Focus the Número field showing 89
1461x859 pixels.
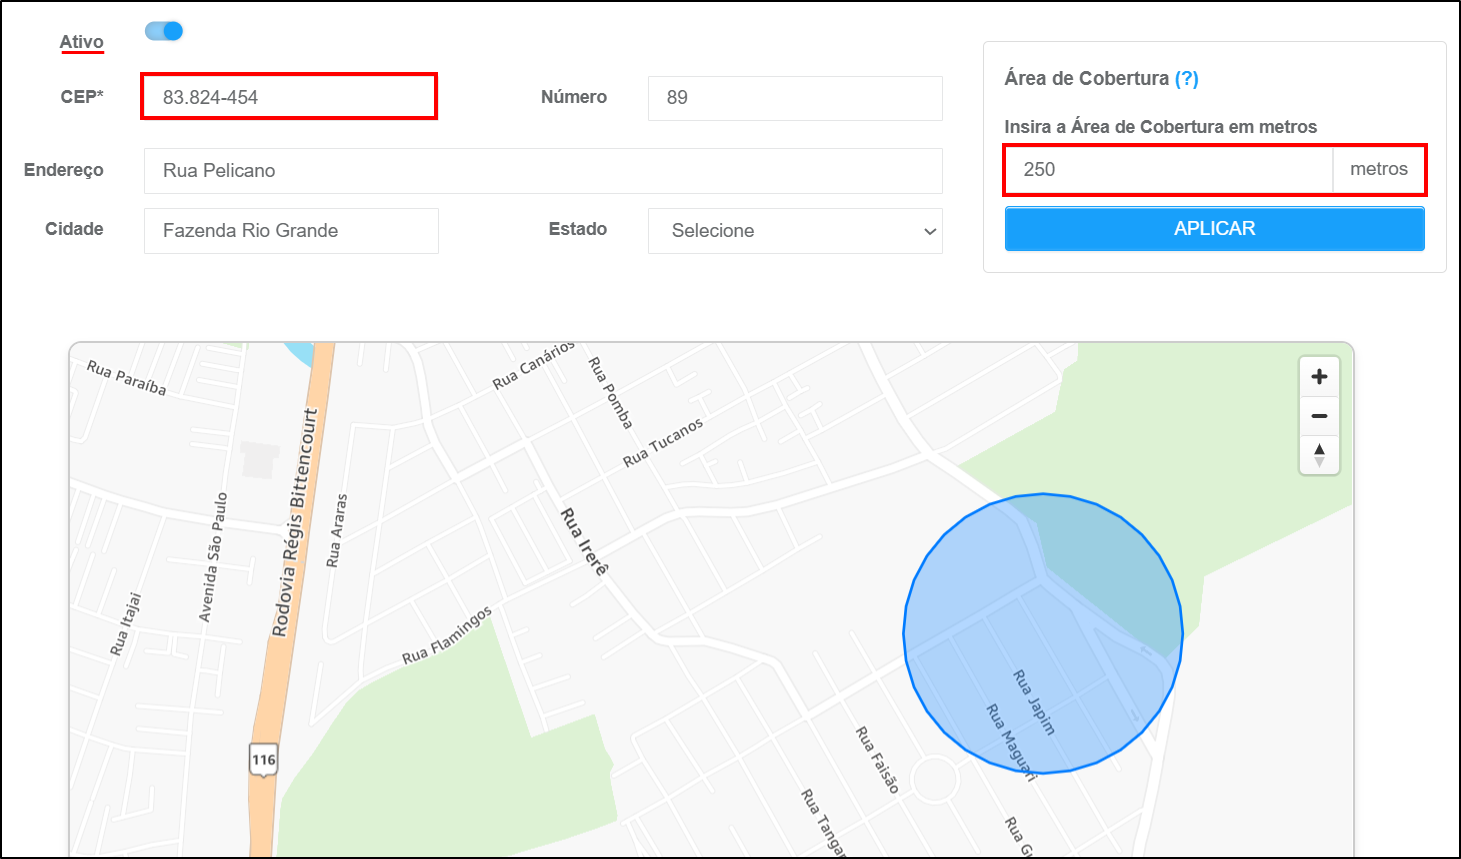[795, 98]
